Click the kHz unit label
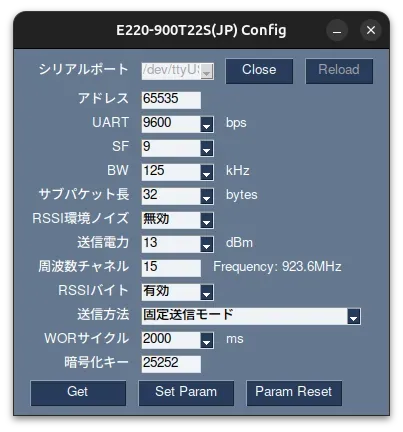This screenshot has width=403, height=432. pos(238,171)
